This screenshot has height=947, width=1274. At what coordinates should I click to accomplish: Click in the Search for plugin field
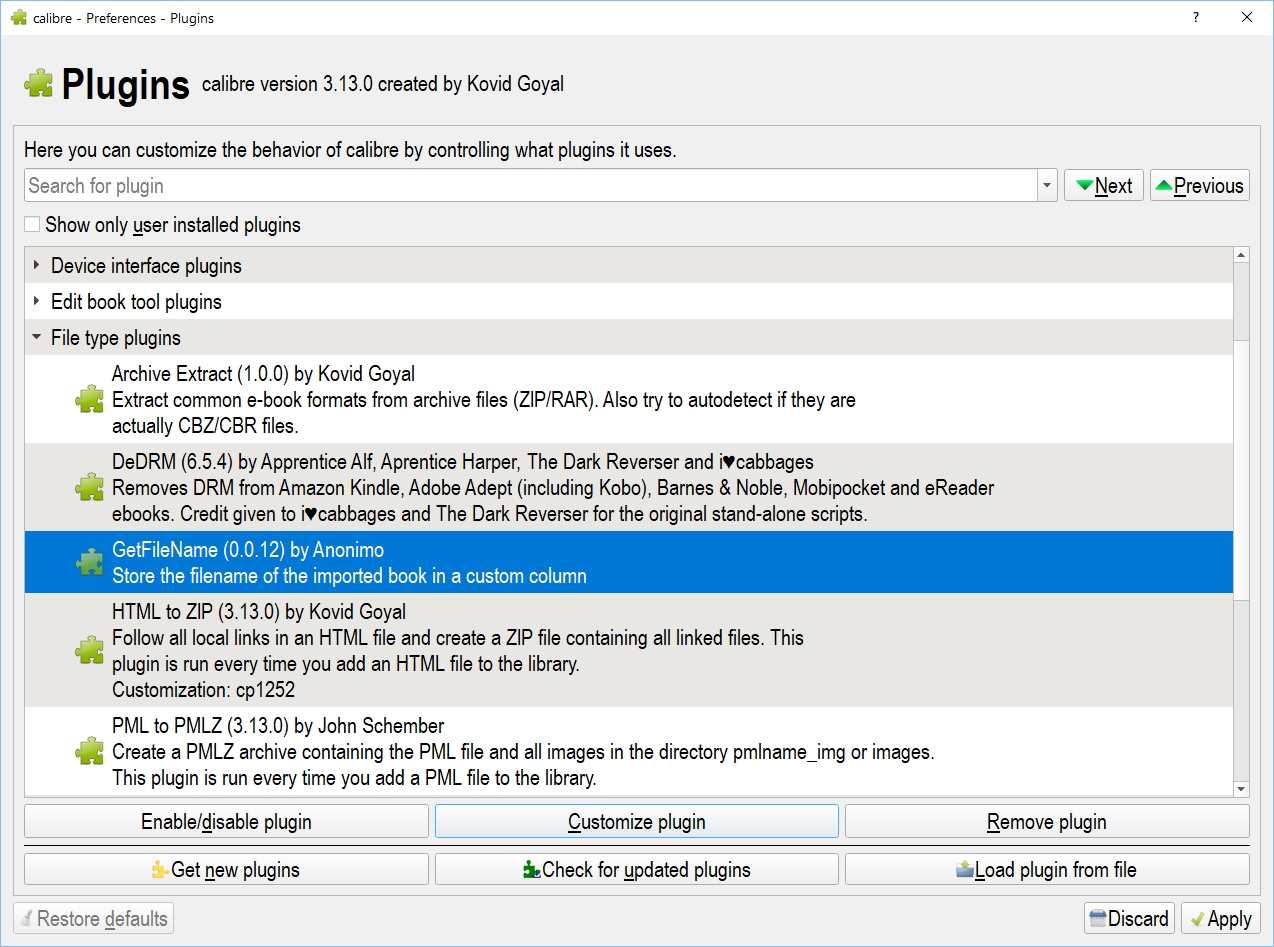530,186
